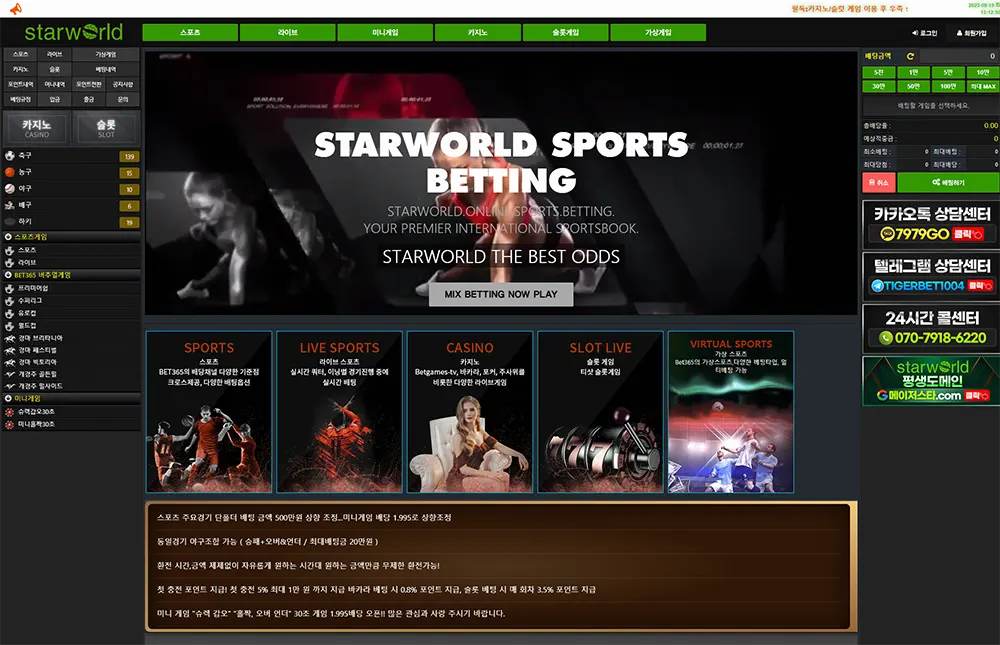Click the MIX BETTING NOW PLAY button

501,295
